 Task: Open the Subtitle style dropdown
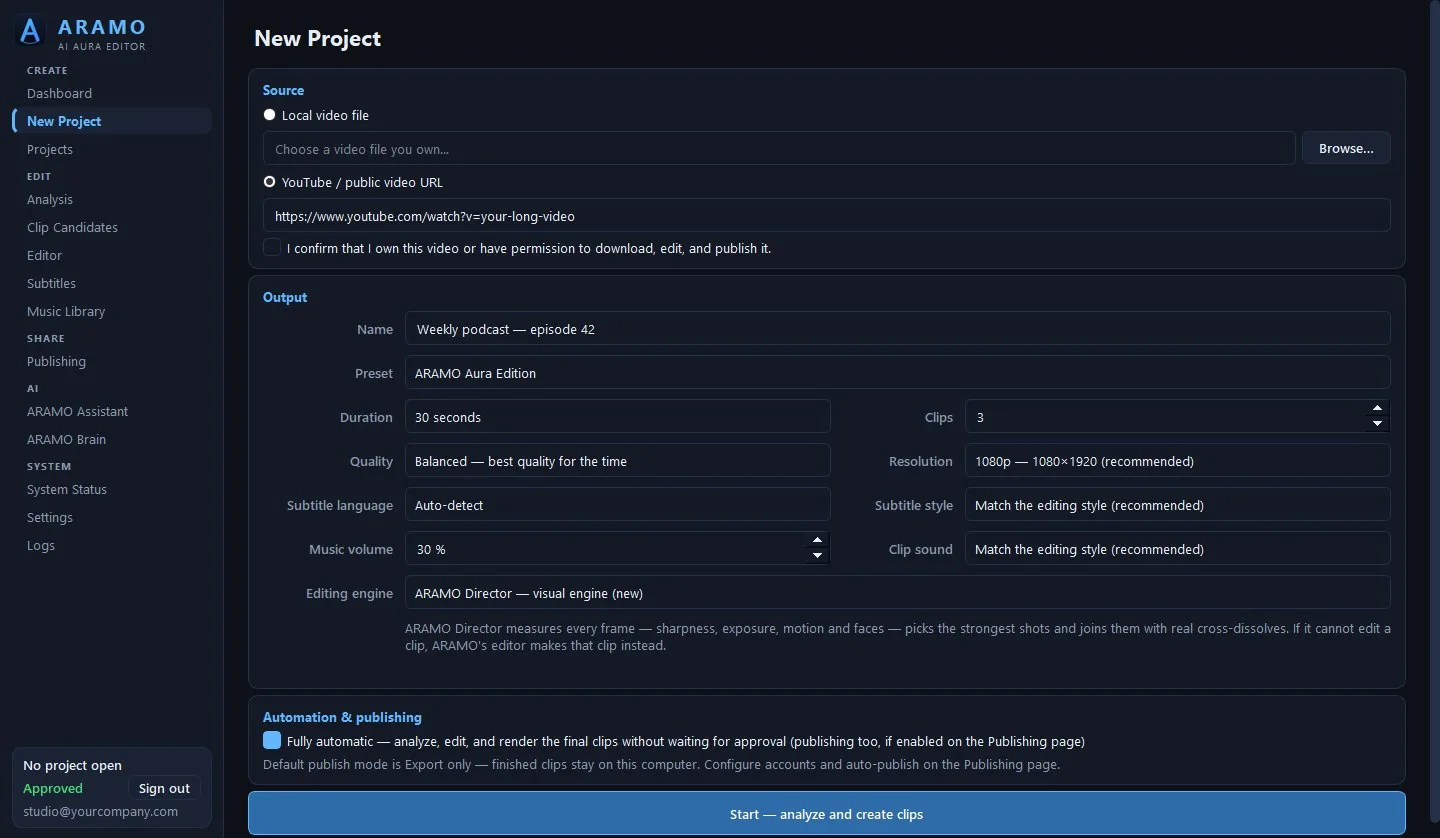click(x=1177, y=504)
